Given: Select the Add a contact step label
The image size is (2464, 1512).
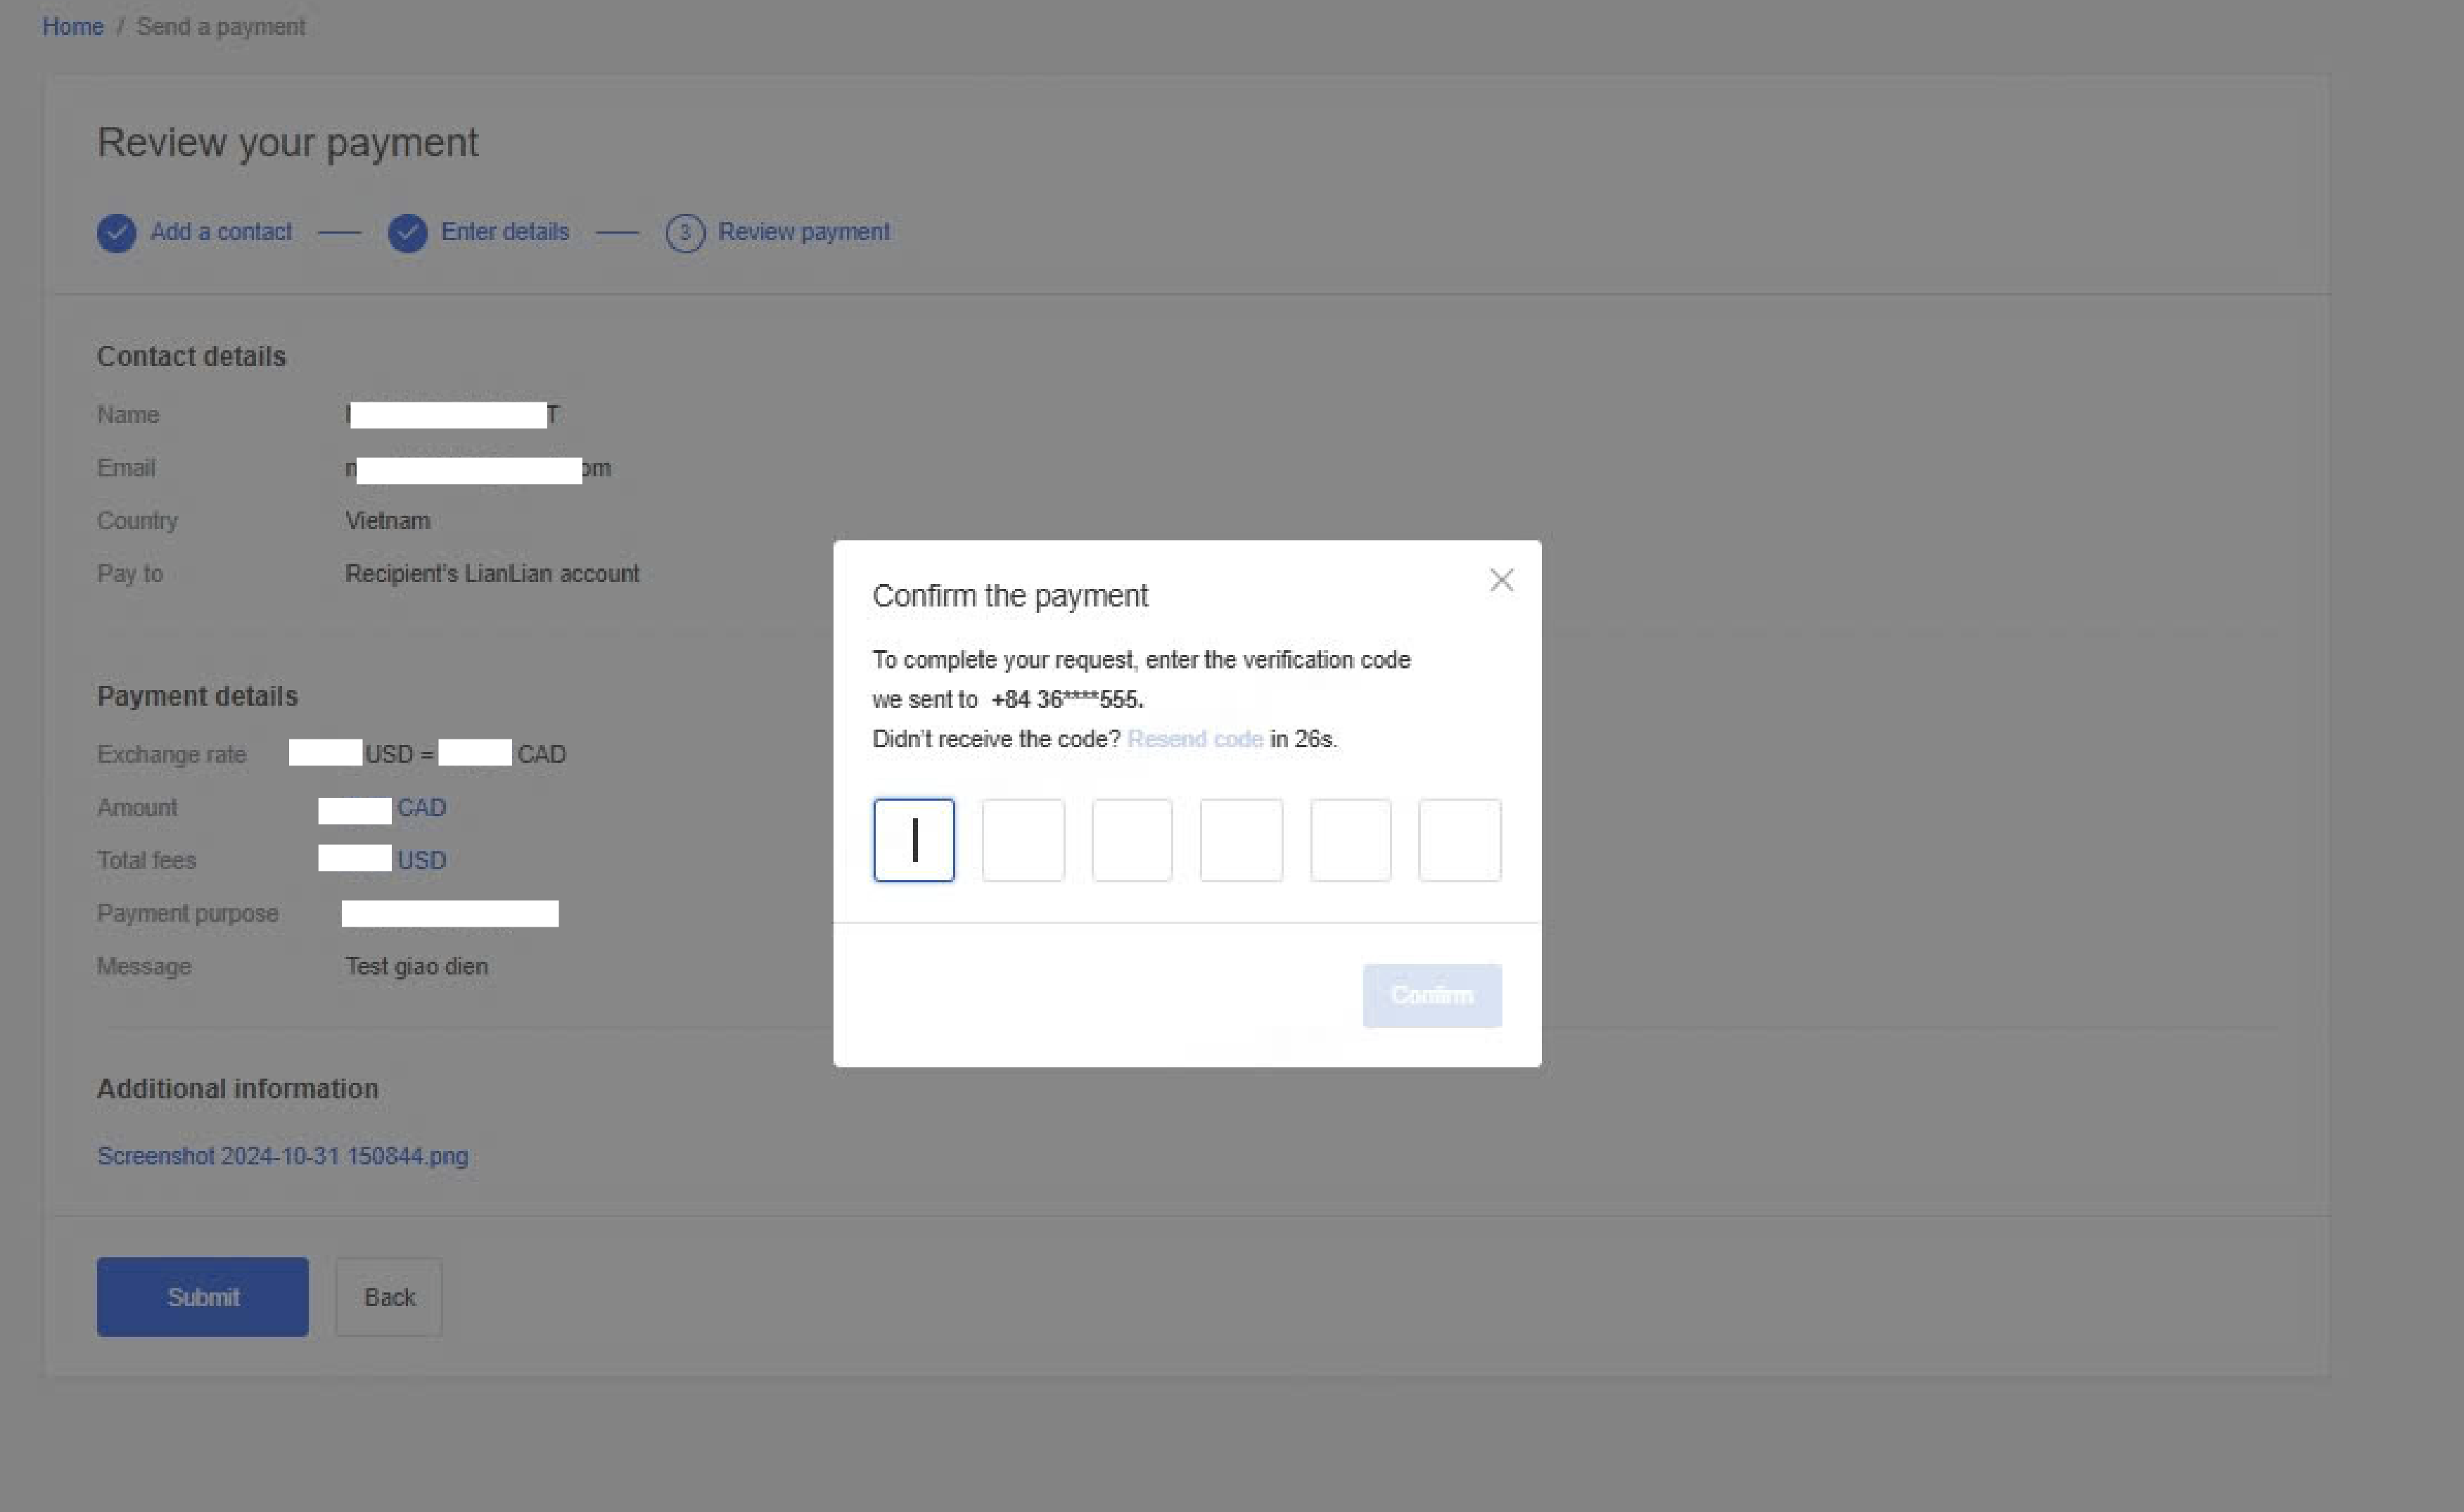Looking at the screenshot, I should tap(221, 232).
